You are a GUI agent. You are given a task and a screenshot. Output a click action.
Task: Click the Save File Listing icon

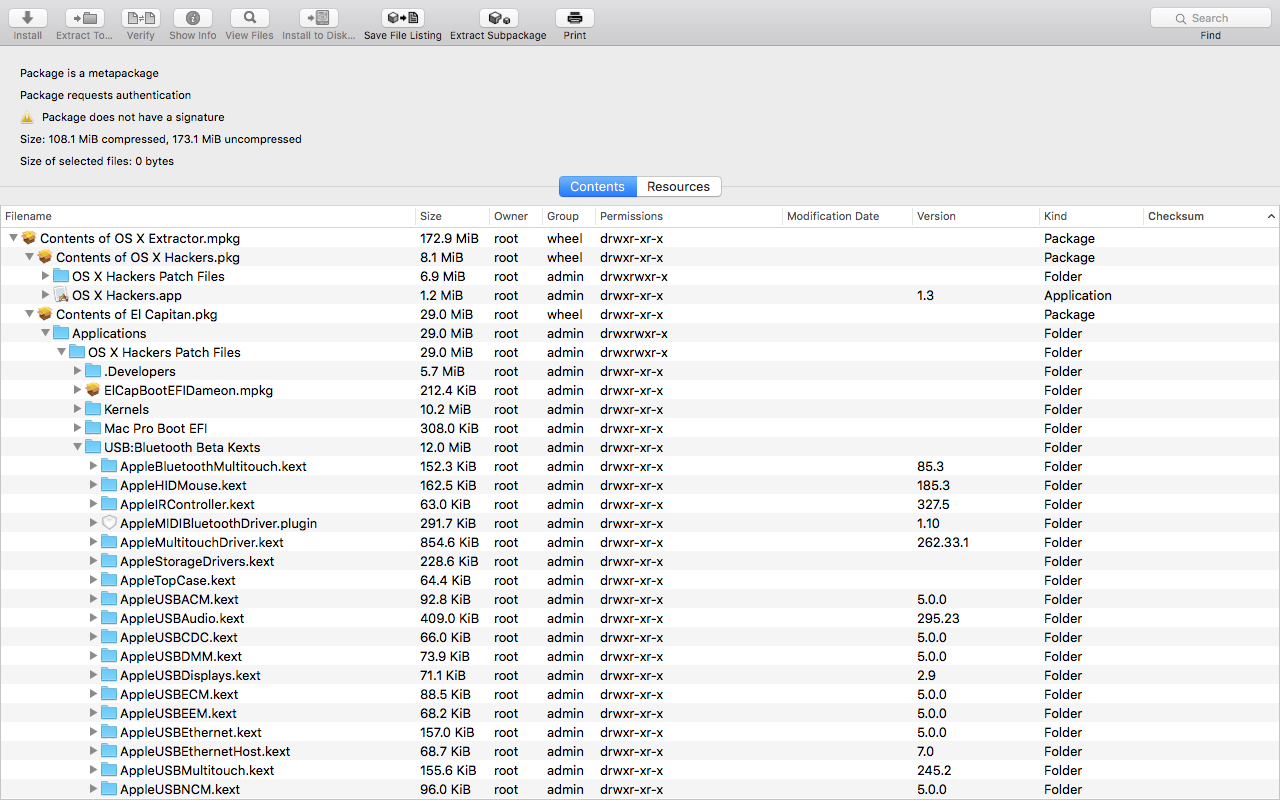pyautogui.click(x=403, y=18)
